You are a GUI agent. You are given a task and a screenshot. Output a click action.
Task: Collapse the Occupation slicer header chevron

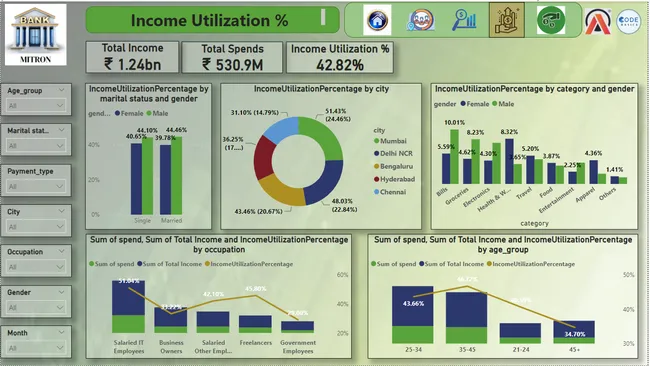pos(61,251)
